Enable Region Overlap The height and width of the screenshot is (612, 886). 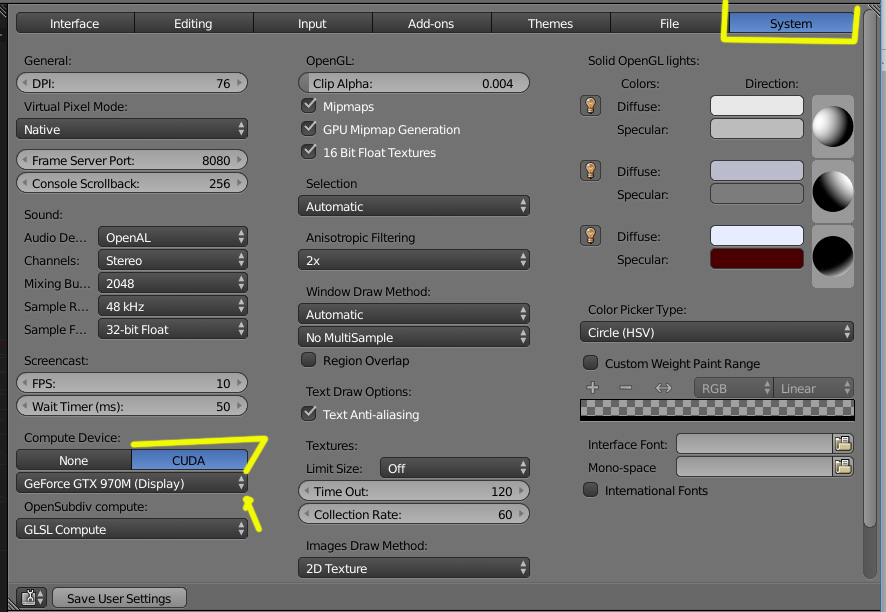tap(309, 359)
